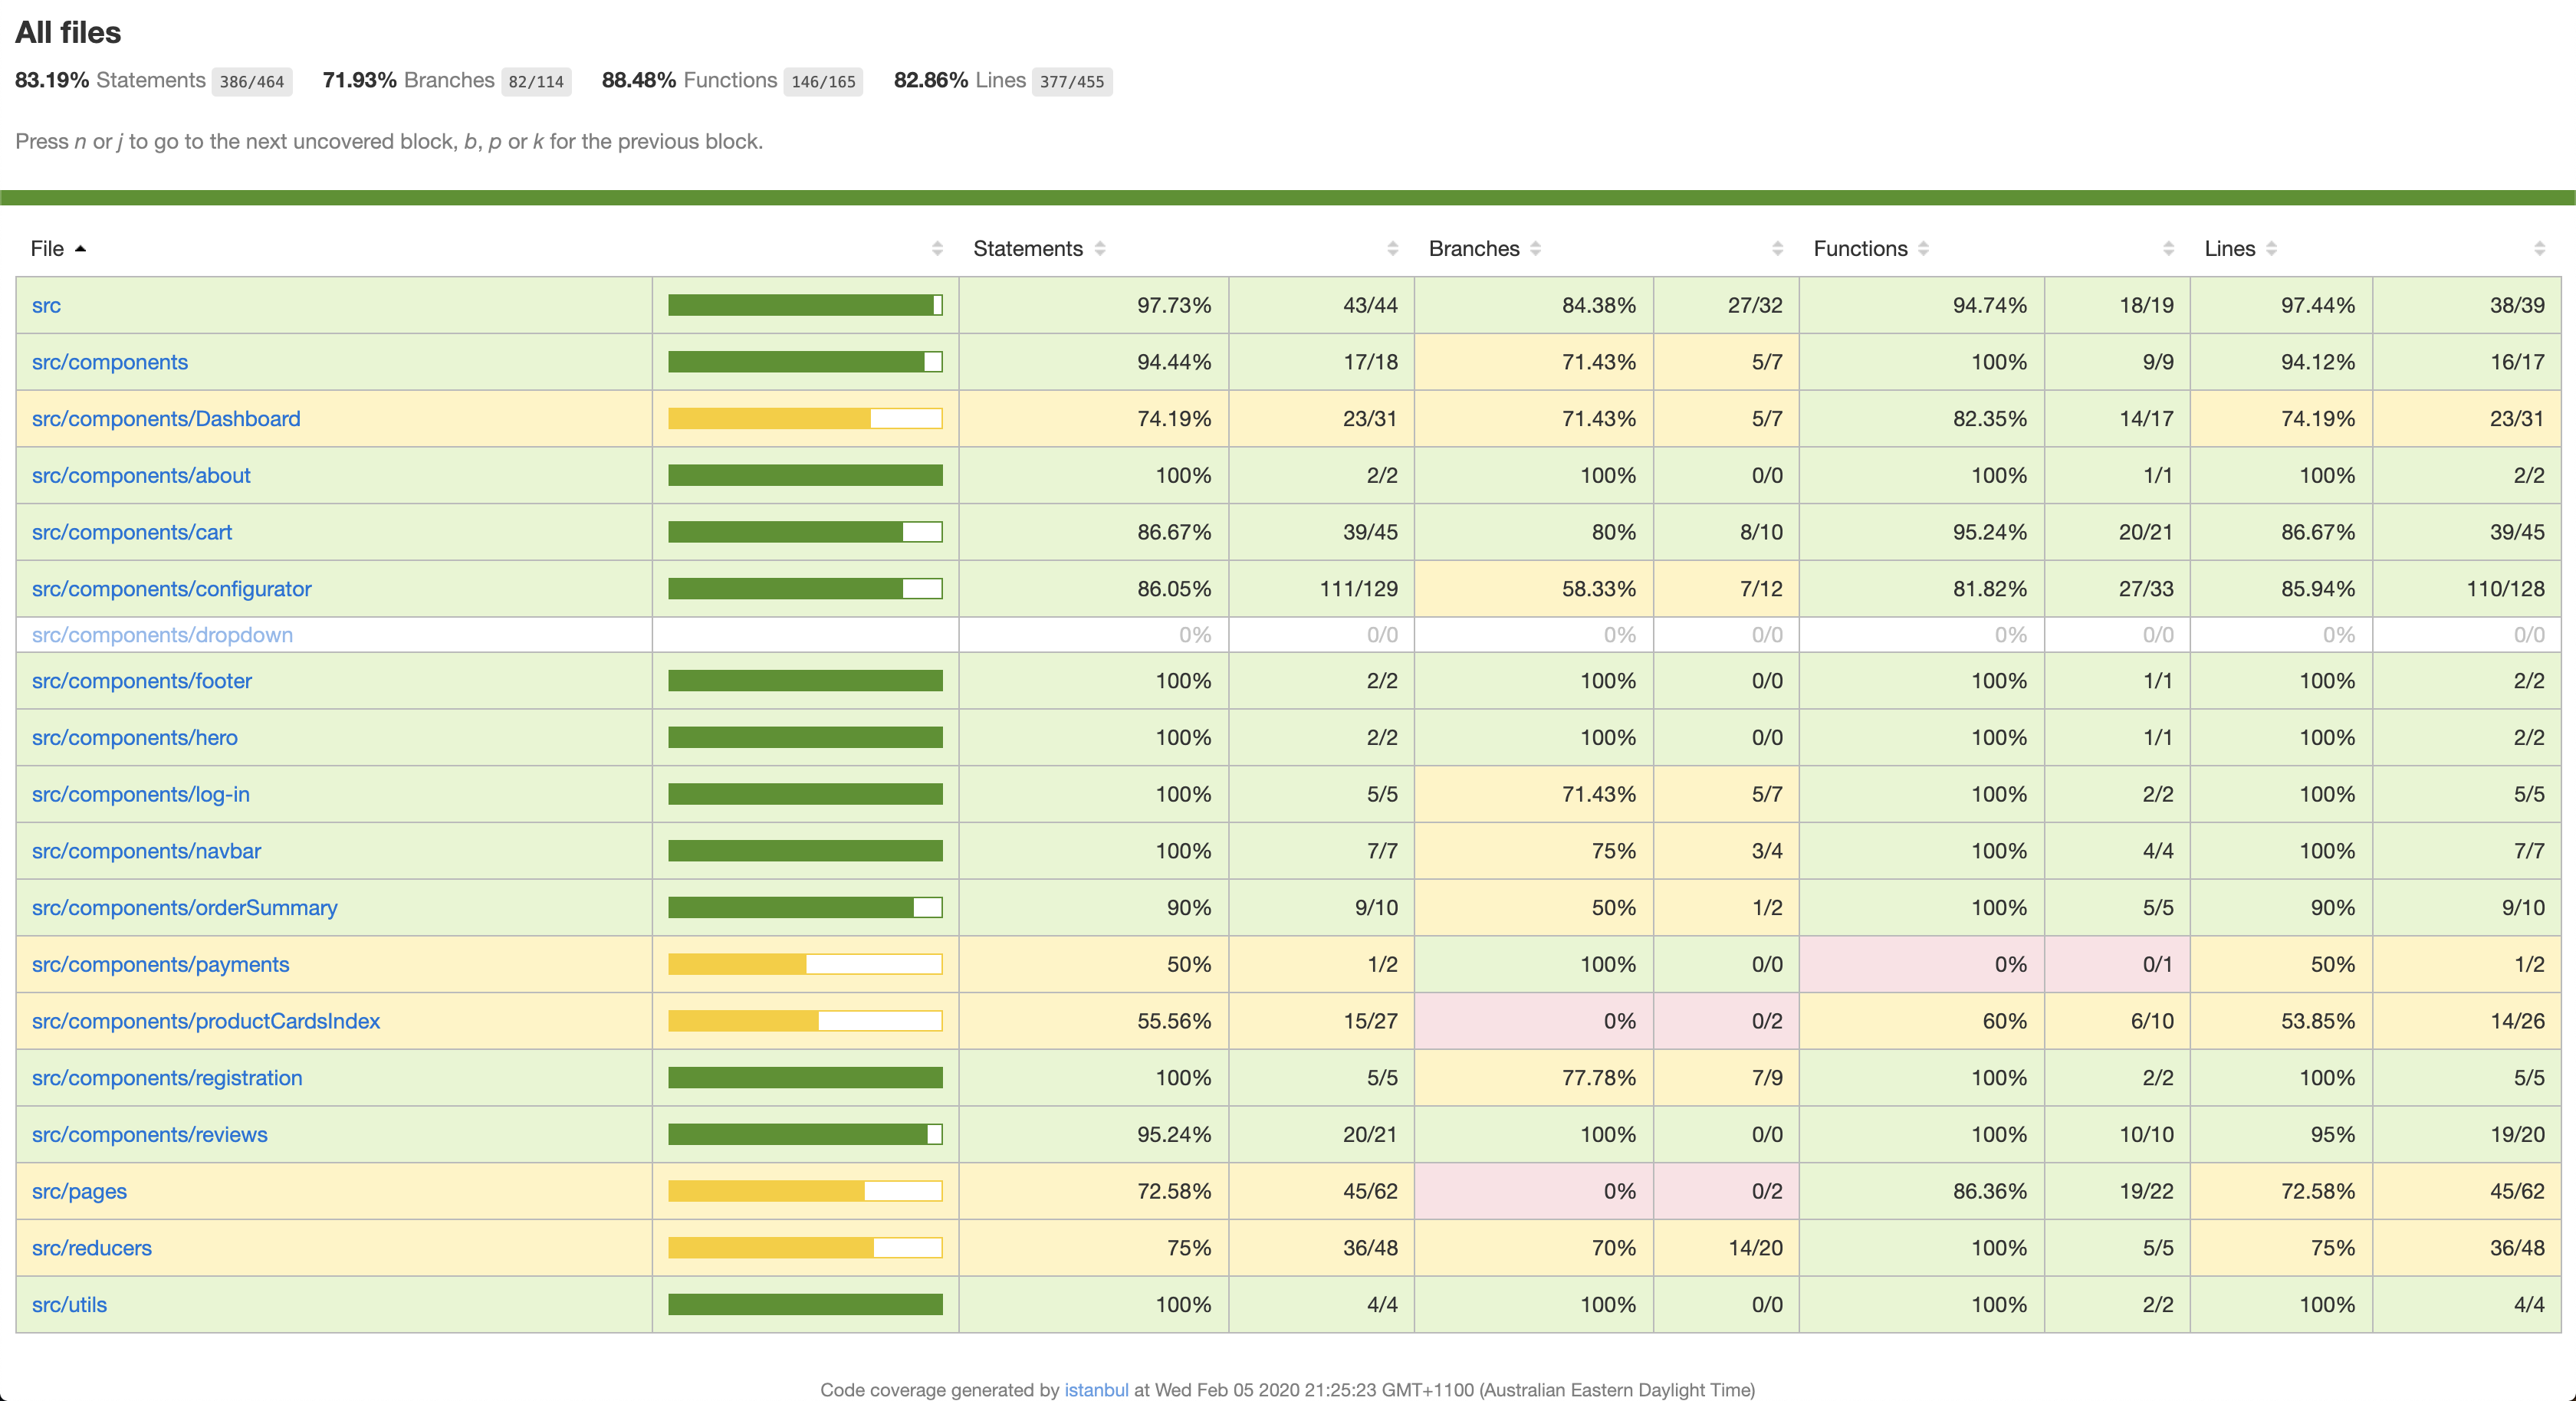This screenshot has height=1401, width=2576.
Task: Go to the src/pages coverage report
Action: click(x=79, y=1191)
